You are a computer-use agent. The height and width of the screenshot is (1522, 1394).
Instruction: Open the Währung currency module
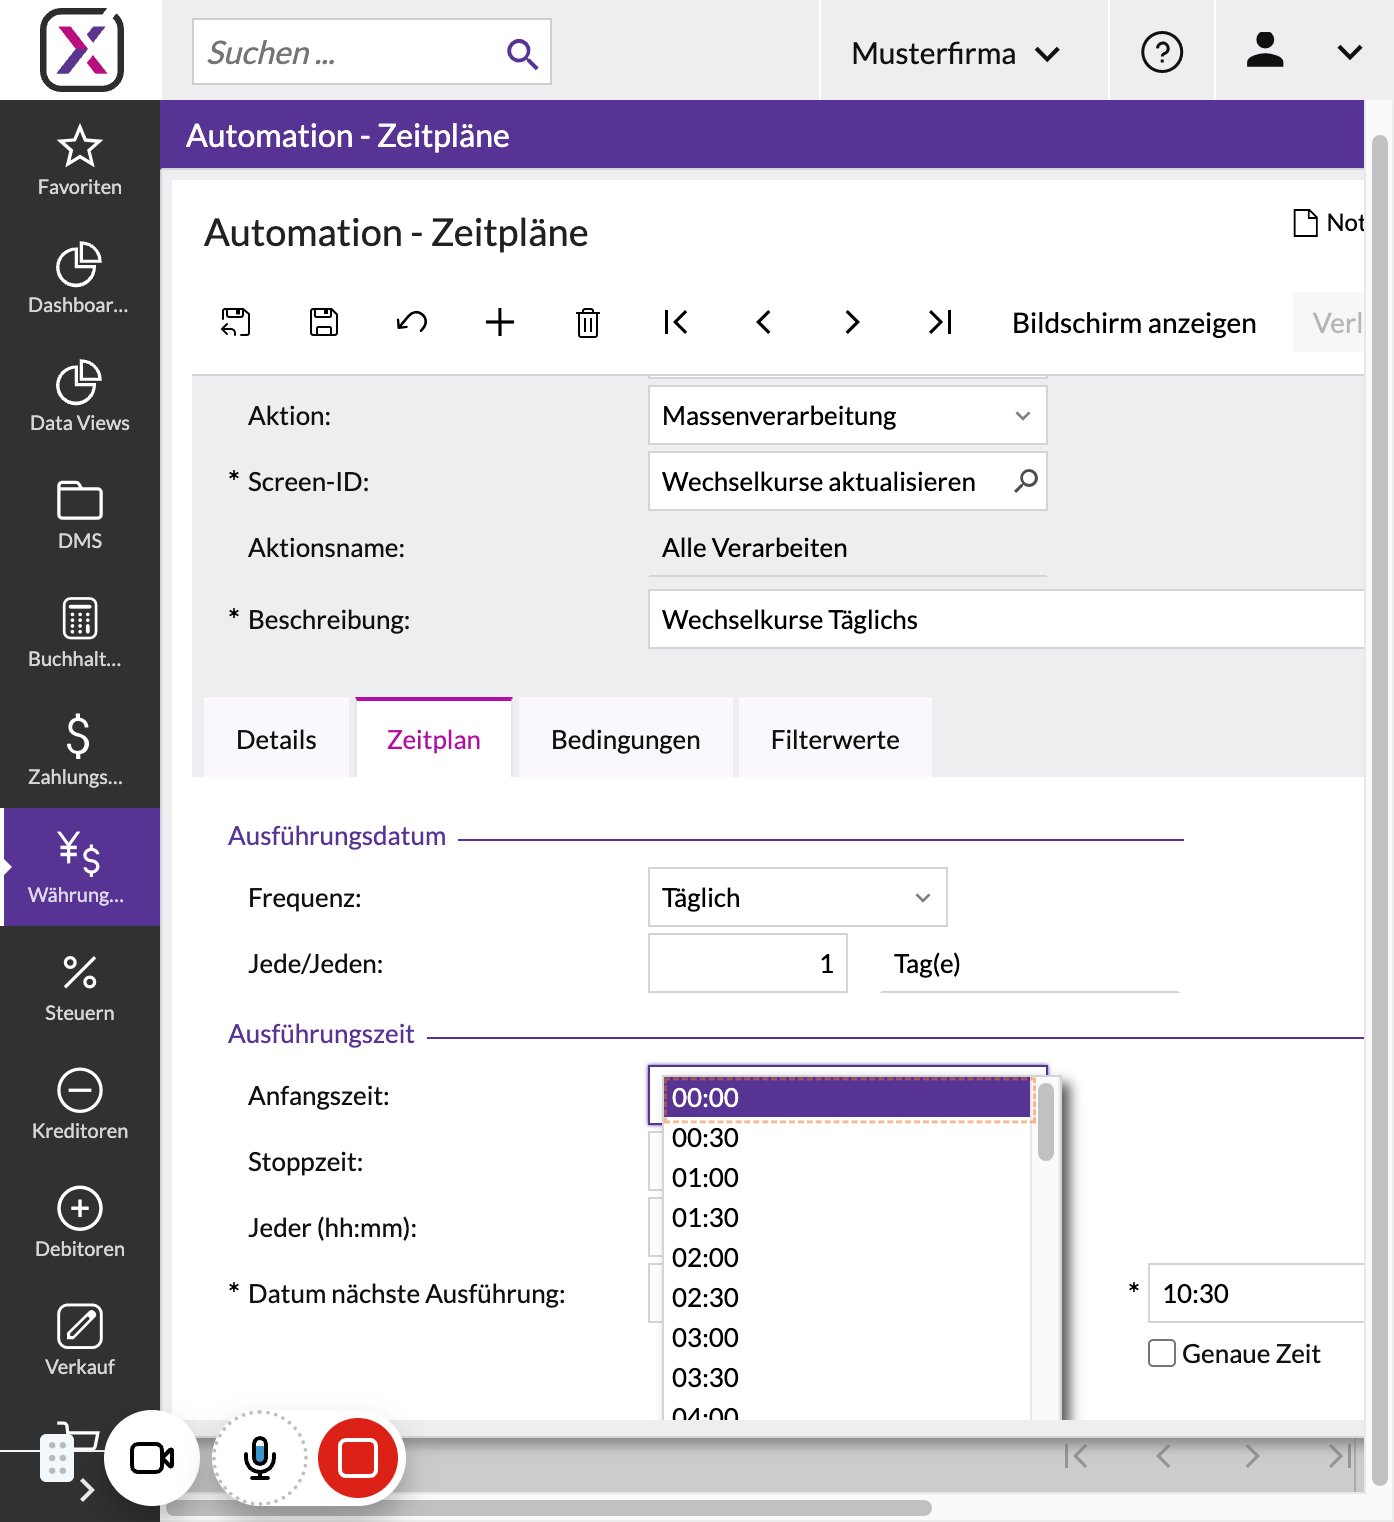80,866
